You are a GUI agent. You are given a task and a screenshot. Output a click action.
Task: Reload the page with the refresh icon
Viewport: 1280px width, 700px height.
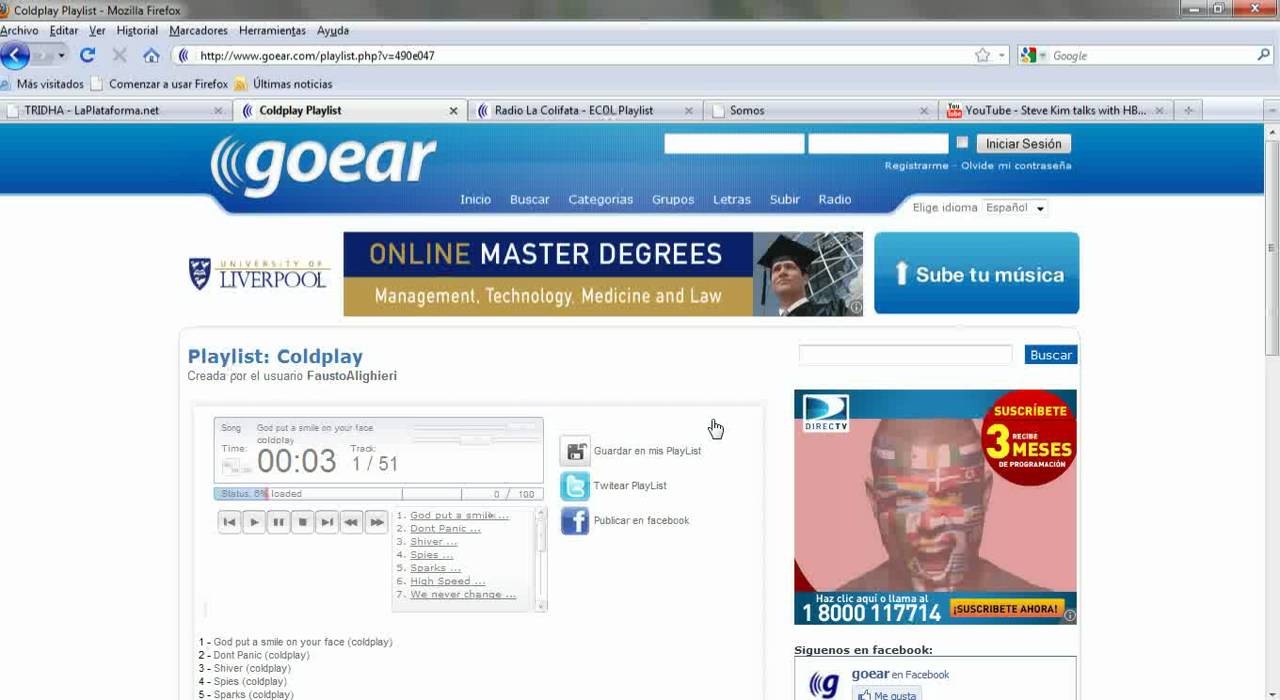87,56
